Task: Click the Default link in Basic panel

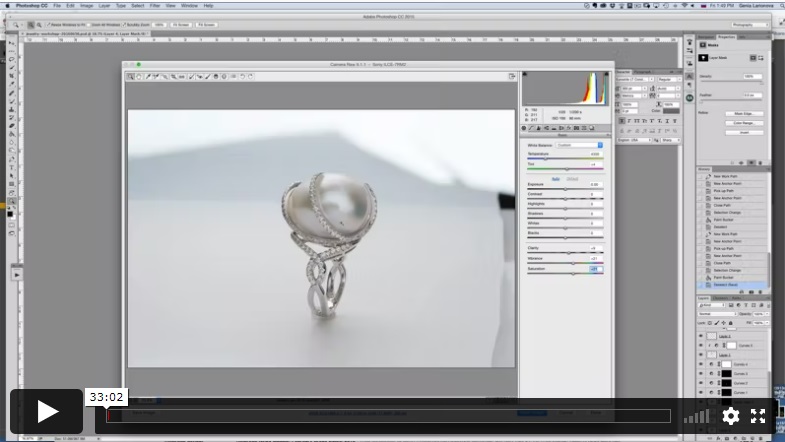Action: point(572,179)
